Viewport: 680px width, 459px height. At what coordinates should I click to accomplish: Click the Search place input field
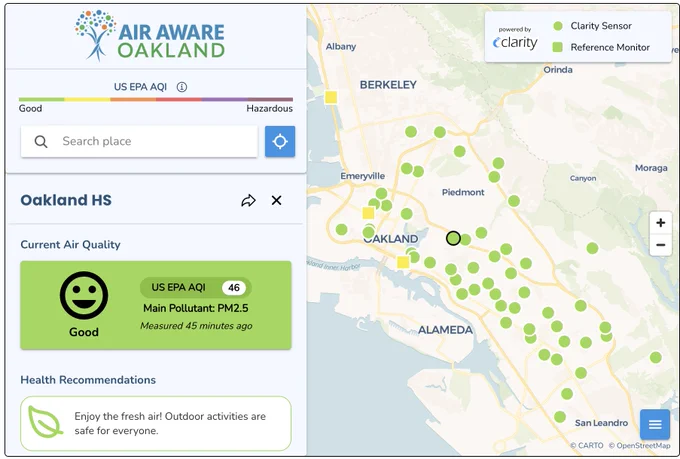tap(139, 141)
